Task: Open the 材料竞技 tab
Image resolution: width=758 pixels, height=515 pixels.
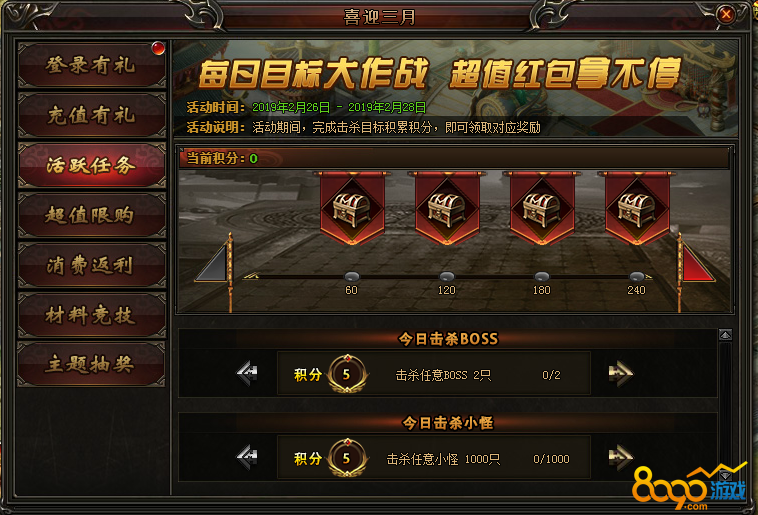Action: click(91, 315)
